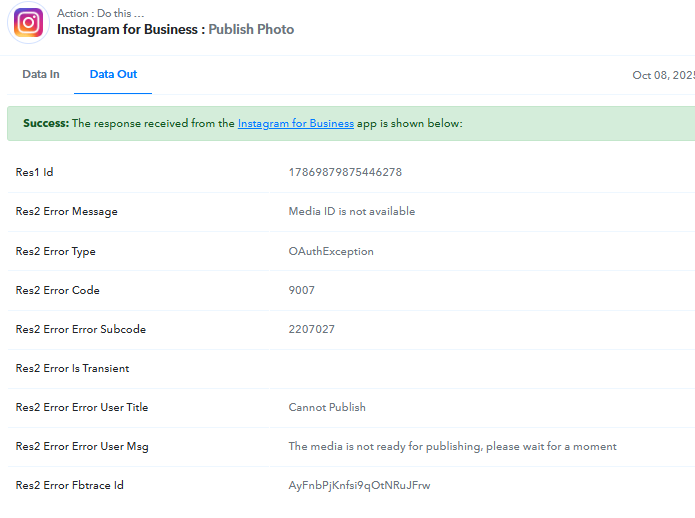Open the Instagram for Business link
695x518 pixels.
295,124
